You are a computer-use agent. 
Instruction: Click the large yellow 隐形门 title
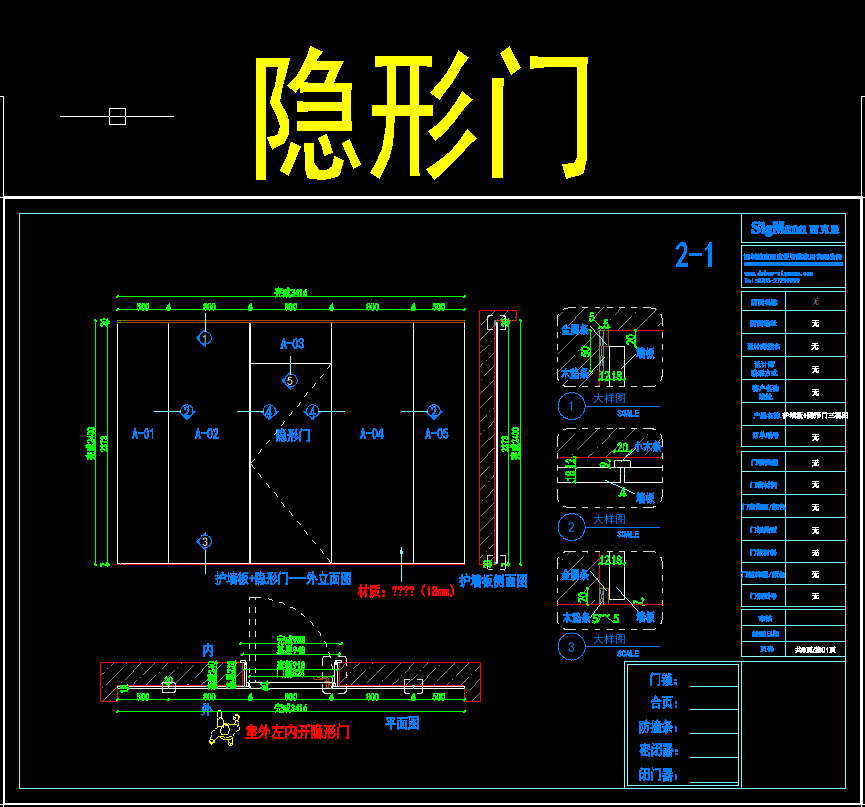coord(421,113)
